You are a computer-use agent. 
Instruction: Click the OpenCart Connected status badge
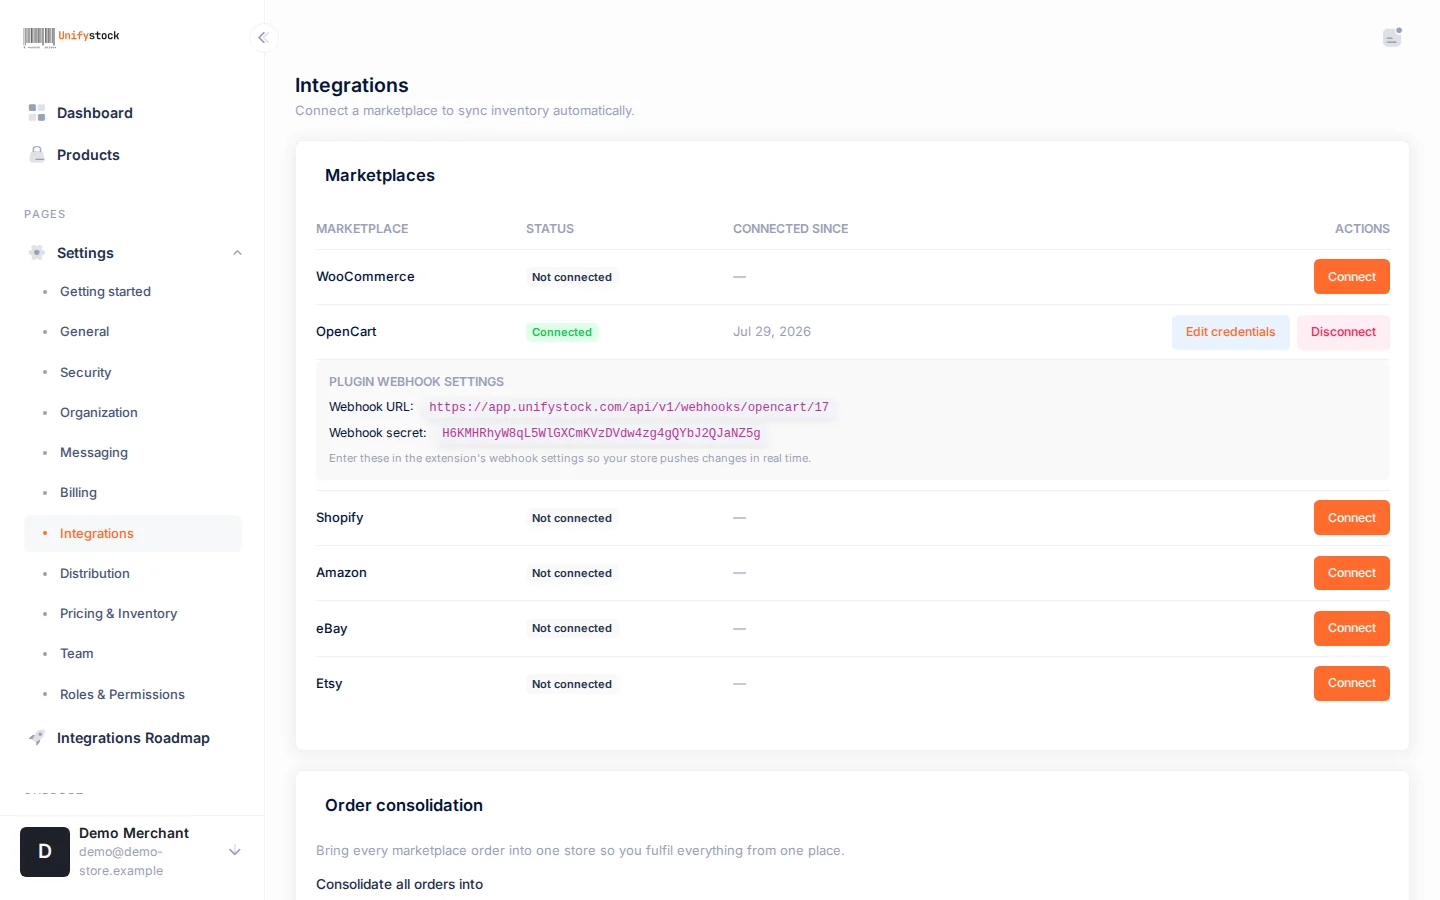point(562,332)
